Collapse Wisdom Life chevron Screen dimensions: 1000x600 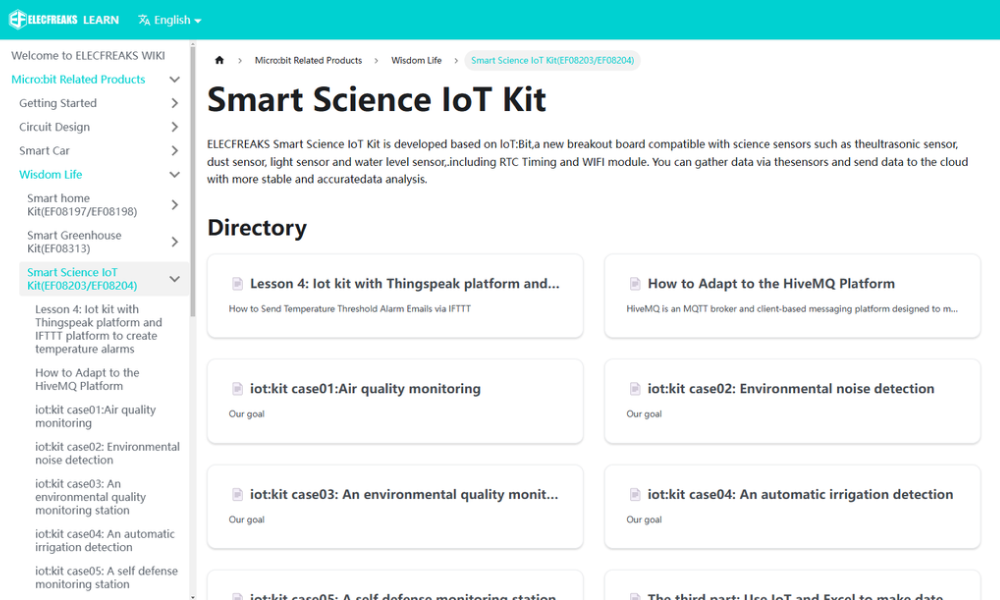tap(174, 174)
